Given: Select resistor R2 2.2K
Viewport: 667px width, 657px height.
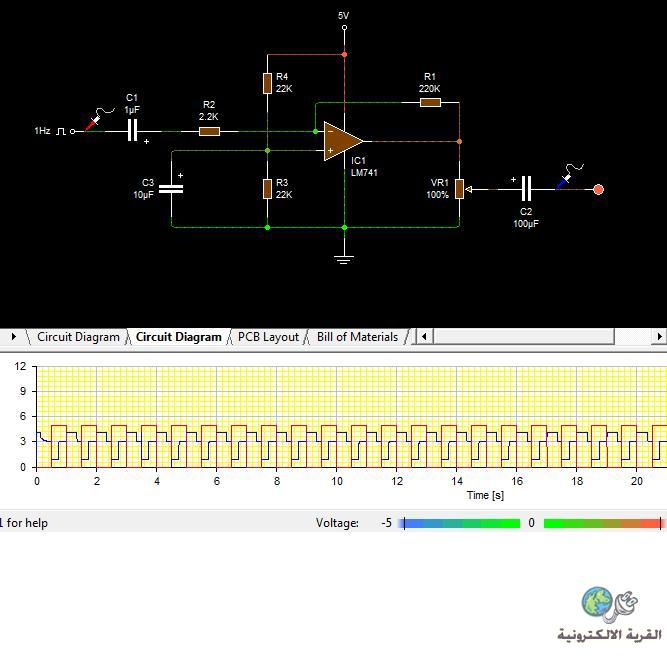Looking at the screenshot, I should (x=209, y=131).
